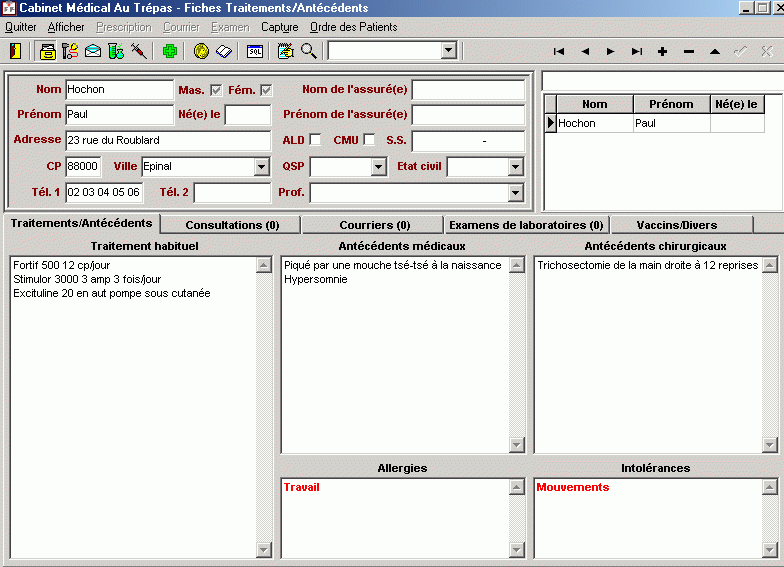The width and height of the screenshot is (784, 567).
Task: Click the Né(e) le column header
Action: coord(736,104)
